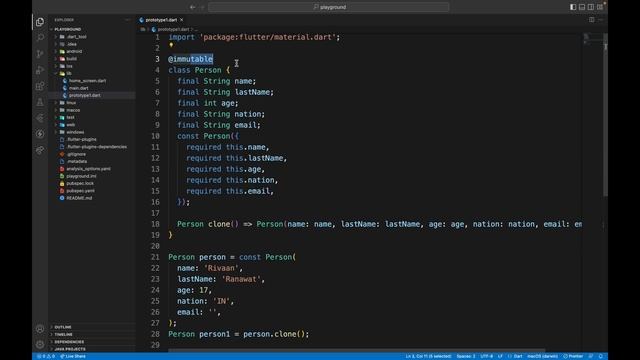Expand the linux folder

pyautogui.click(x=71, y=103)
